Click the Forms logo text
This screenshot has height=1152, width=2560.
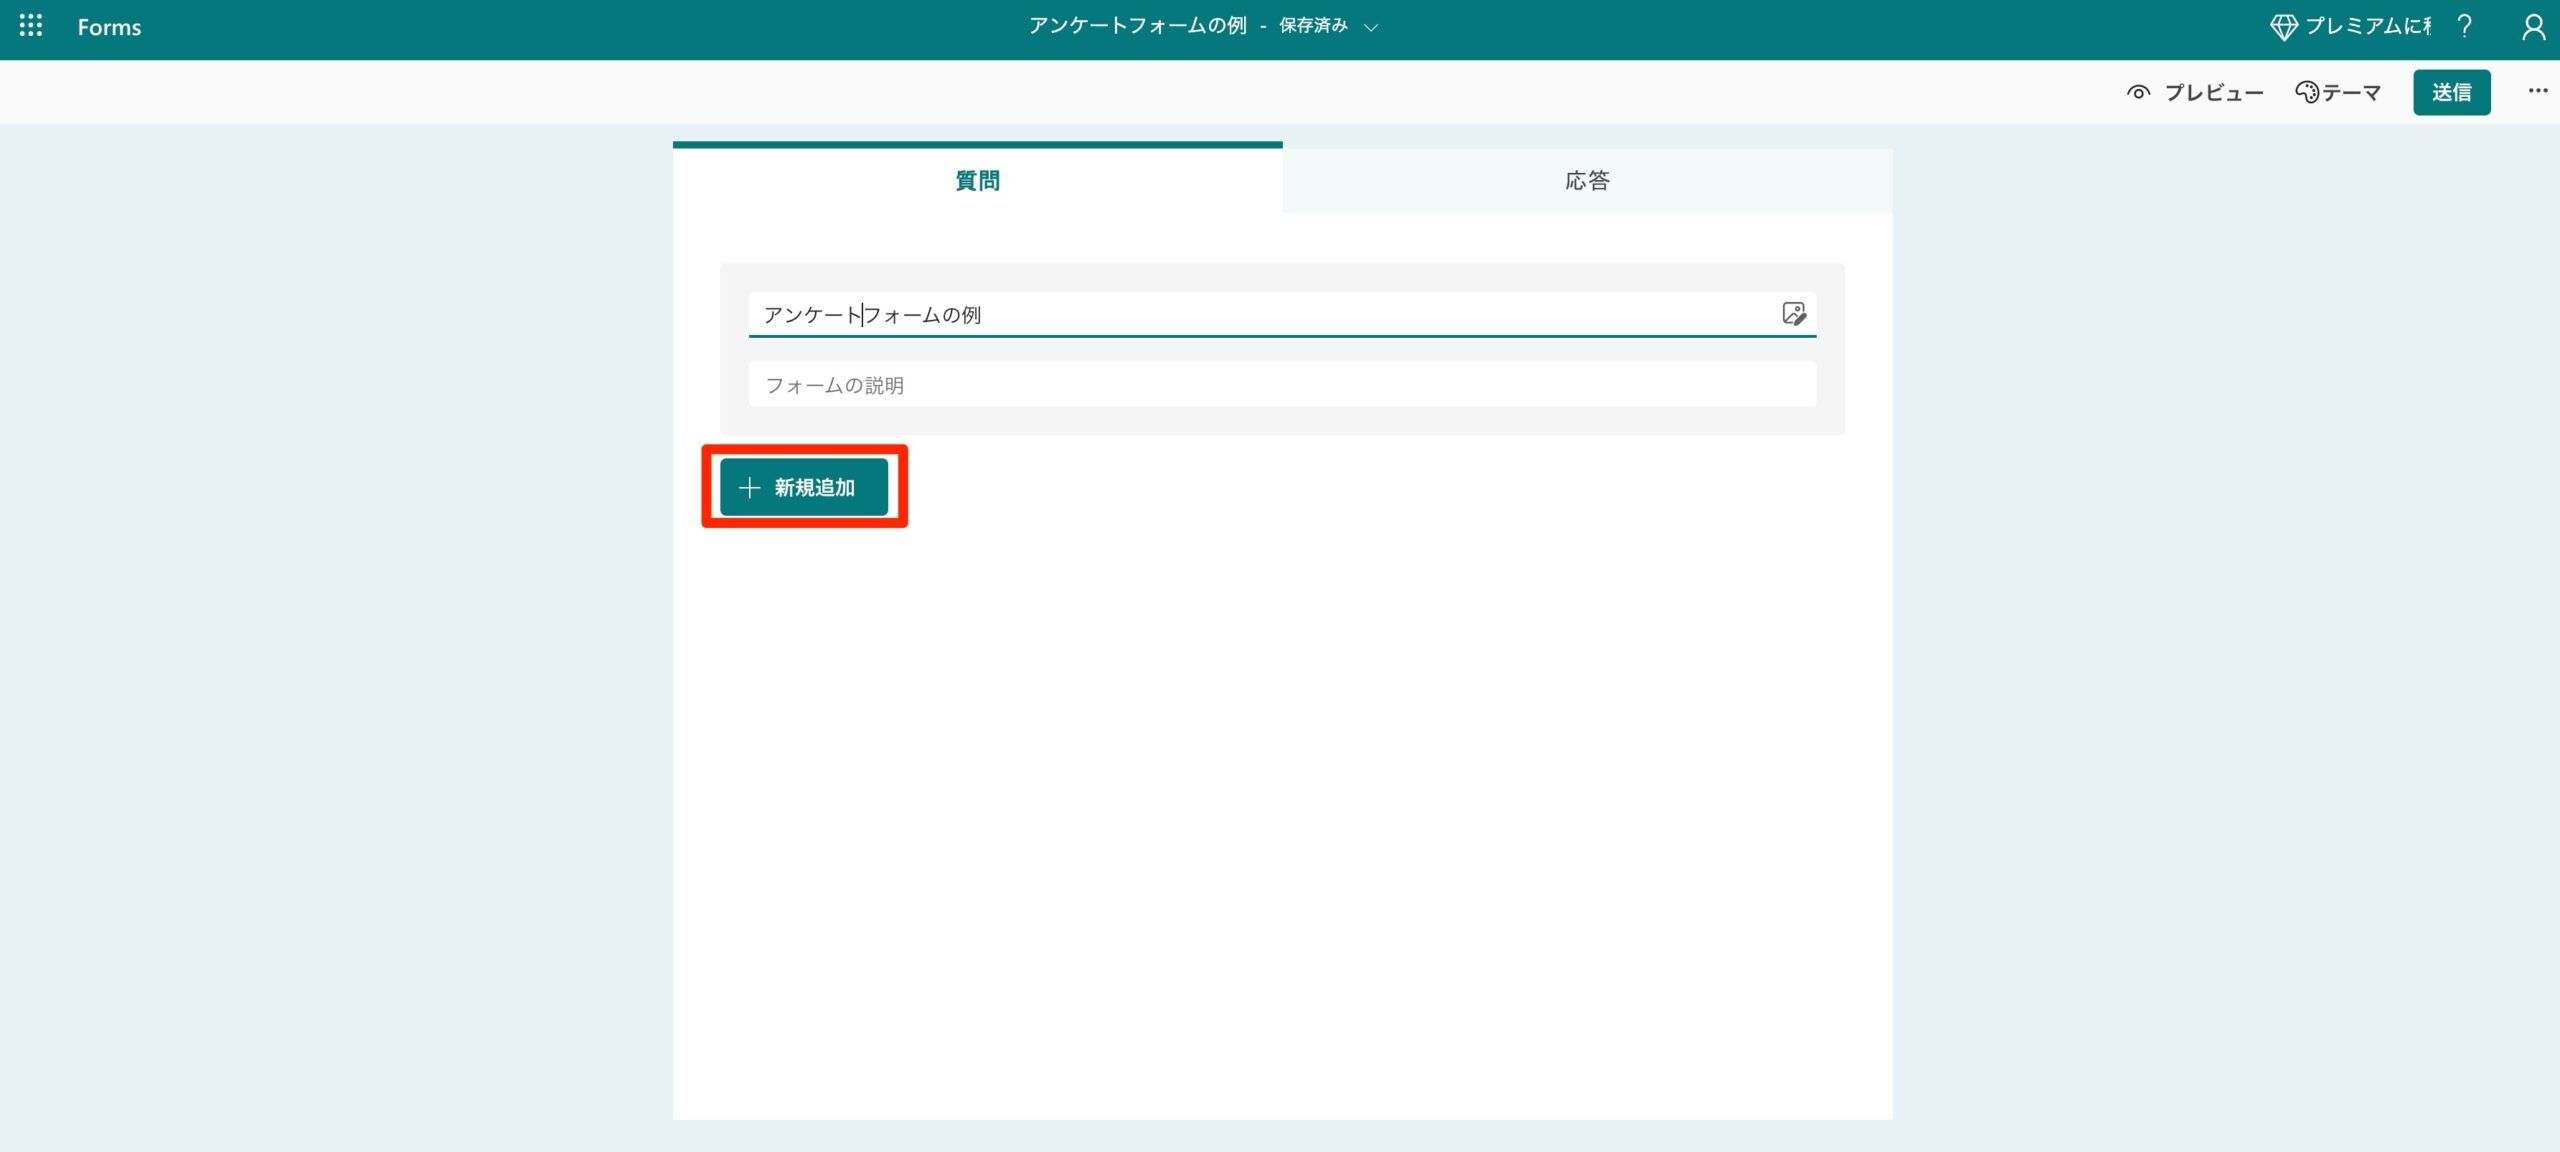click(x=109, y=27)
